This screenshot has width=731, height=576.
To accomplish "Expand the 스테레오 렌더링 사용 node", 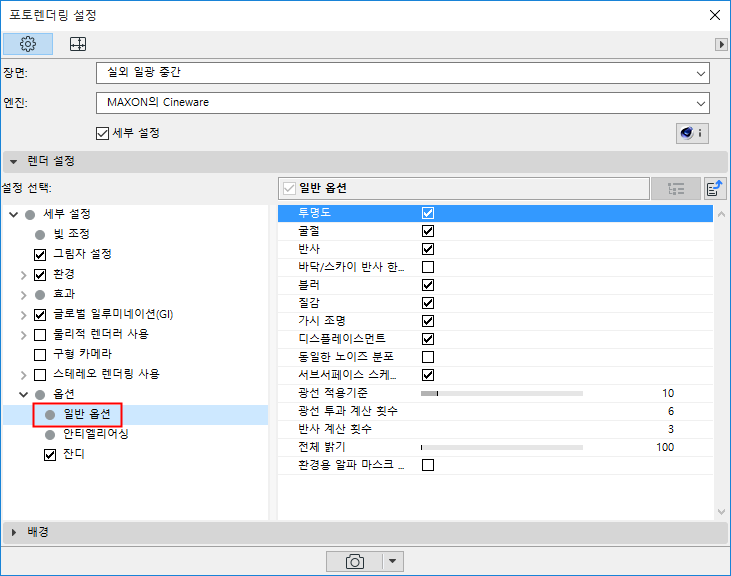I will click(x=23, y=375).
